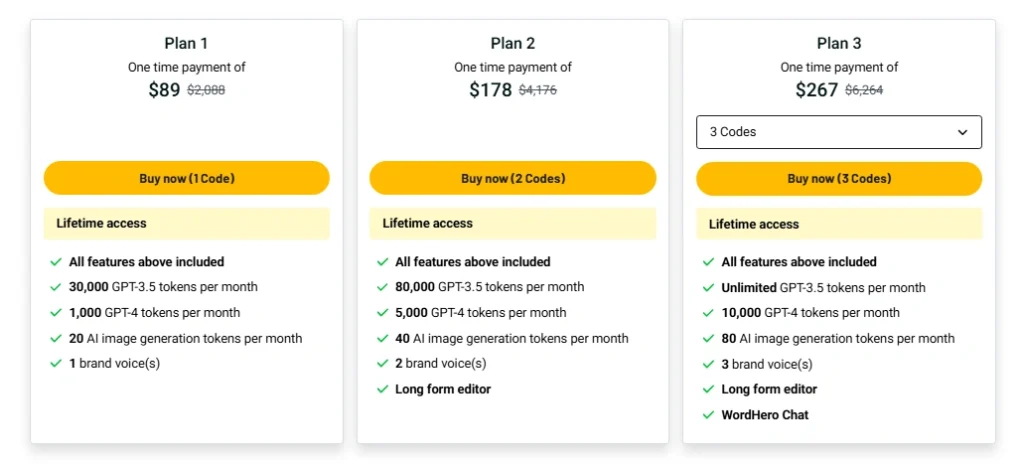Click the Plan 1 heading
The image size is (1024, 468).
click(186, 43)
